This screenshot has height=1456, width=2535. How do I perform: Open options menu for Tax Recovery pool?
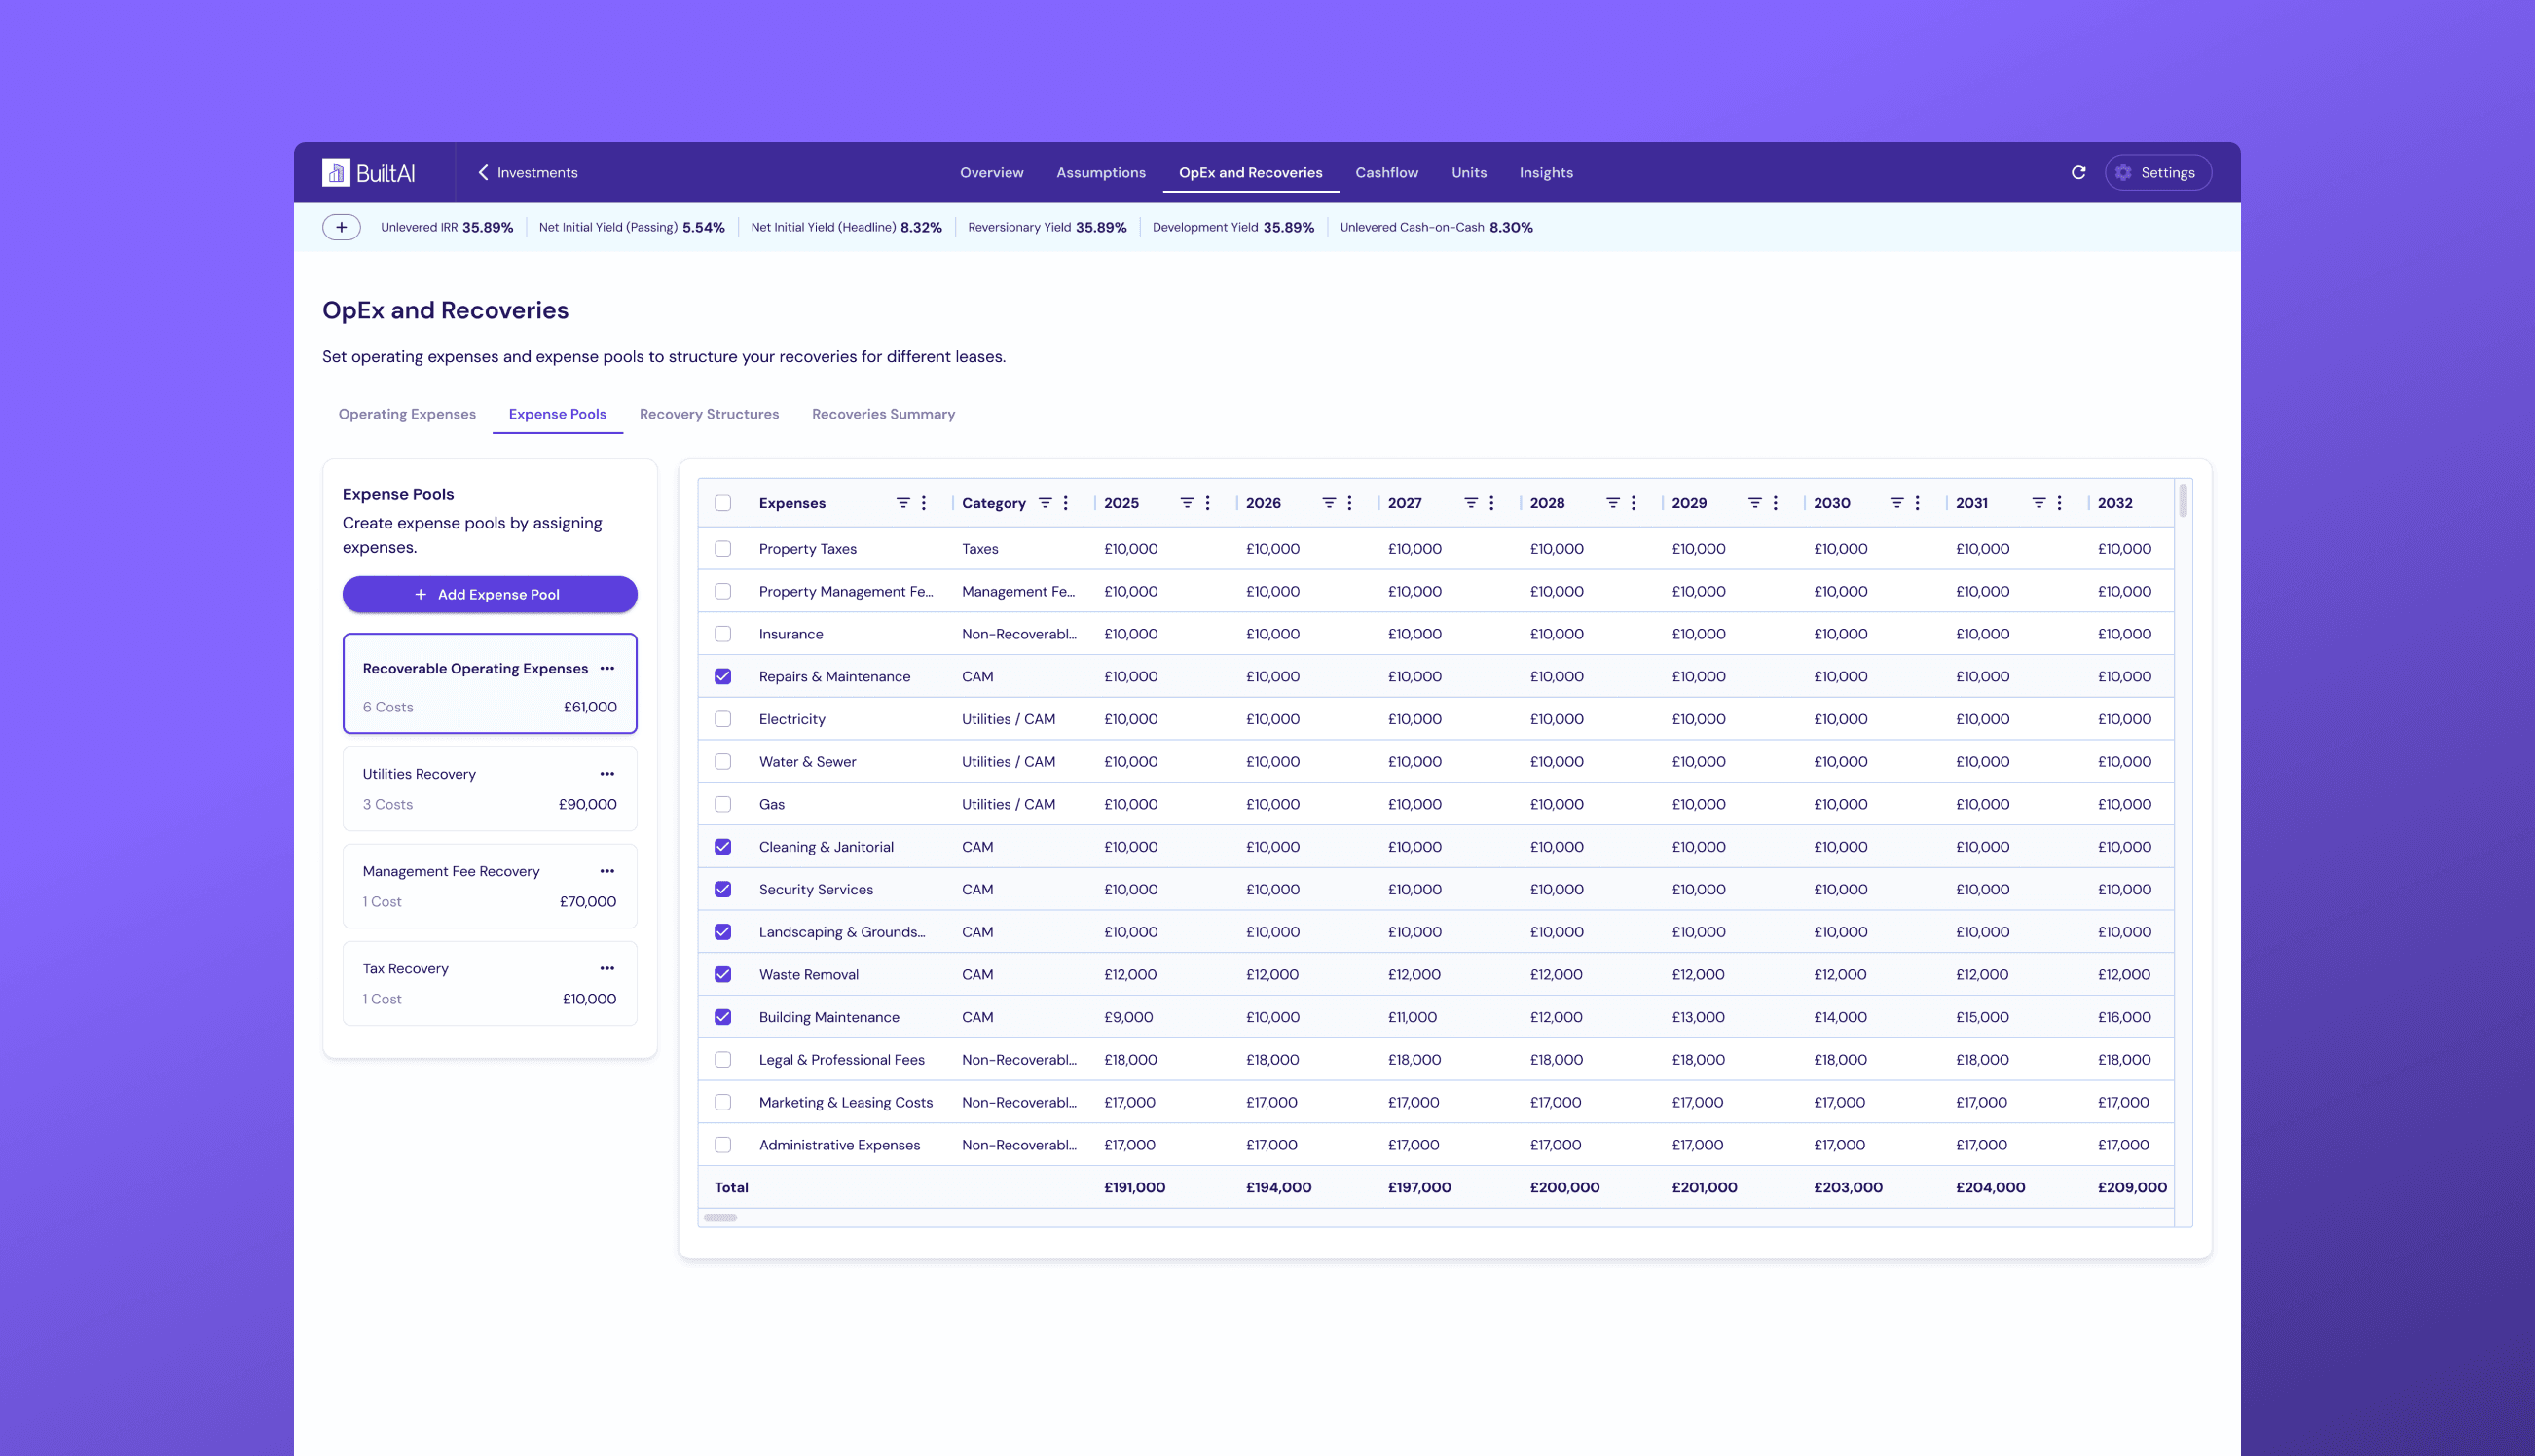607,968
